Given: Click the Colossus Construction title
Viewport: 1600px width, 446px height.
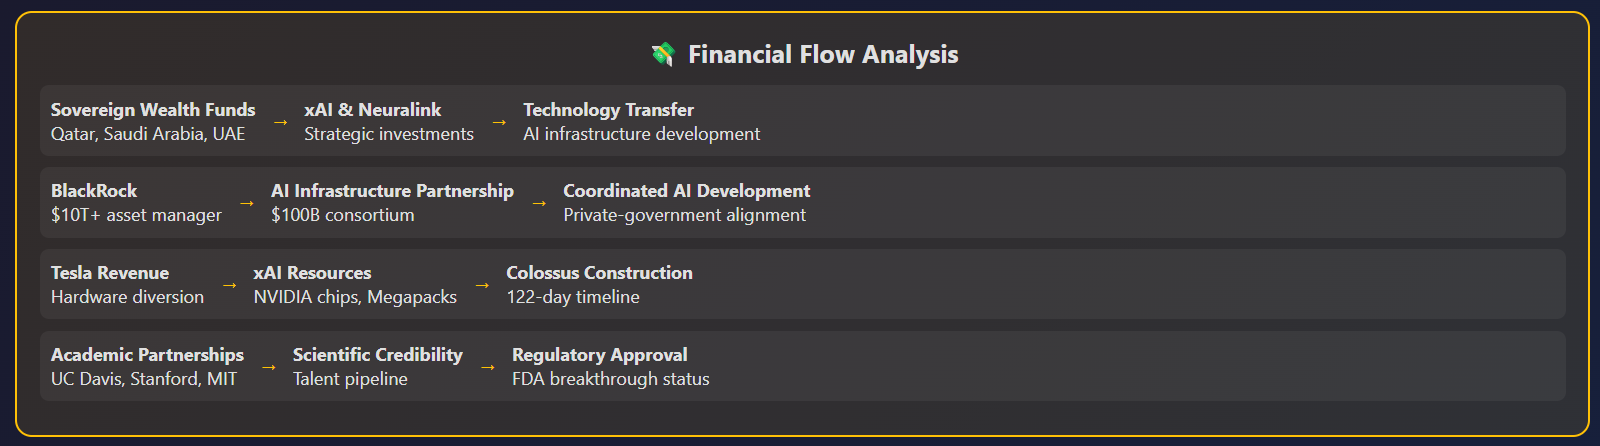Looking at the screenshot, I should pyautogui.click(x=599, y=273).
